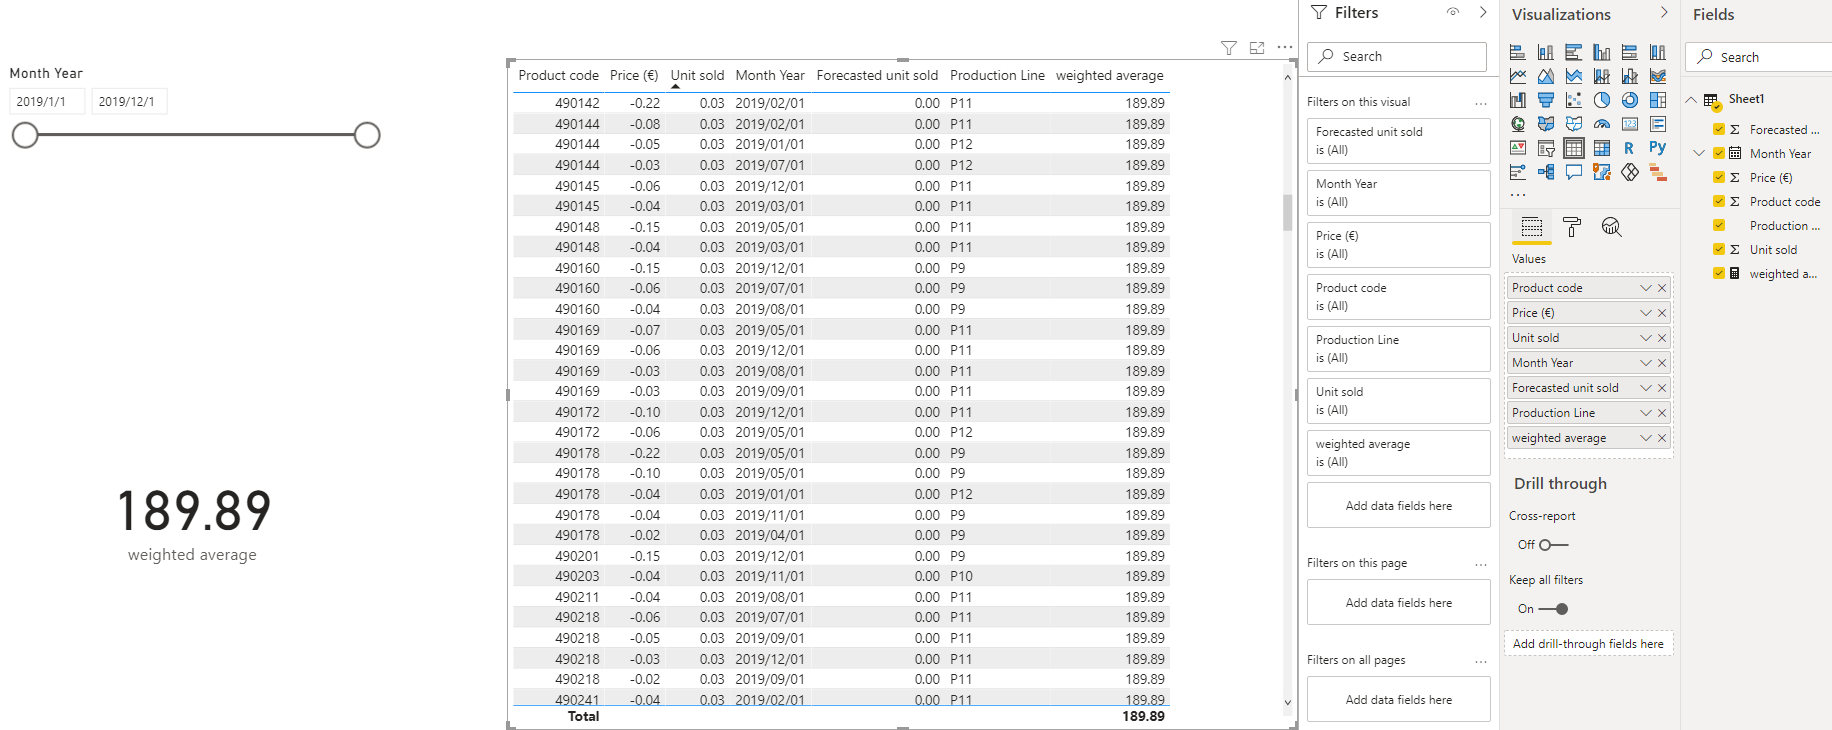Choose the funnel chart visual

point(1546,100)
